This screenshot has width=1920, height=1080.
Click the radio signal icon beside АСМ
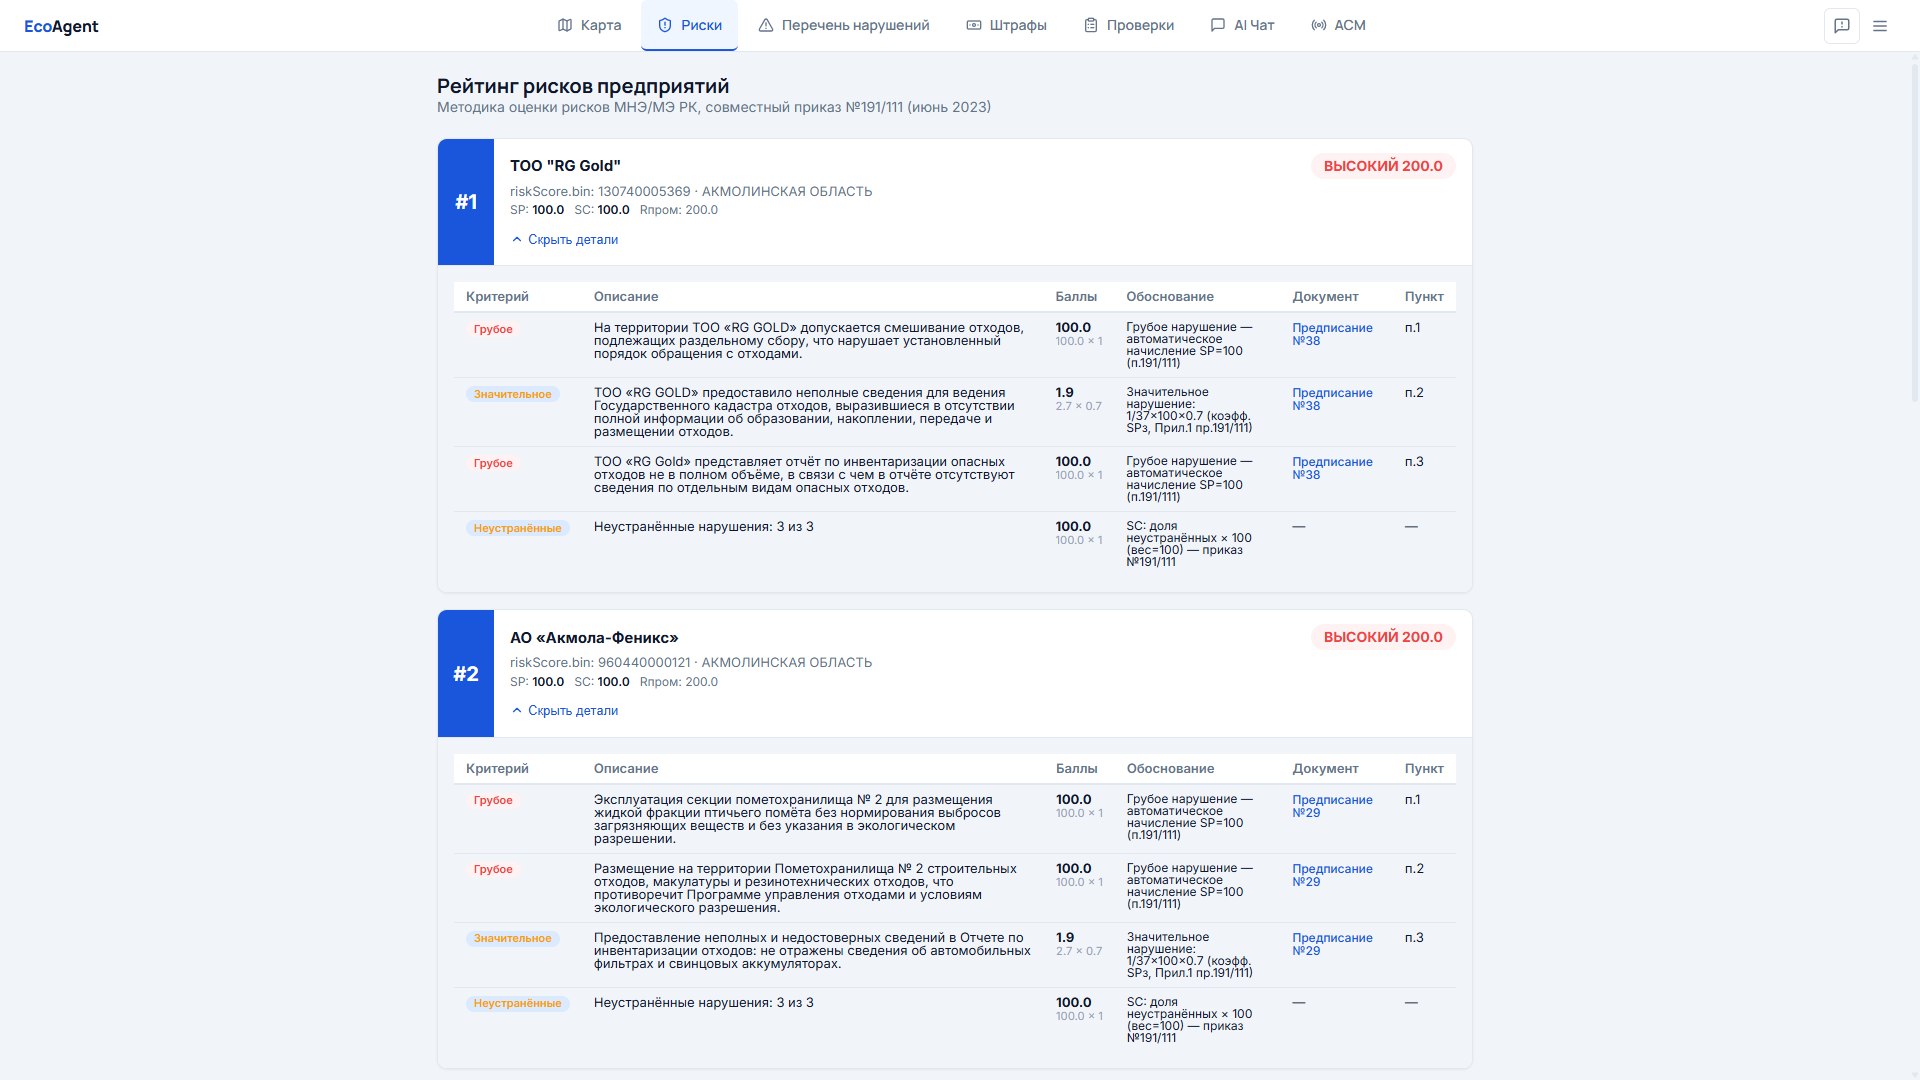(x=1319, y=25)
